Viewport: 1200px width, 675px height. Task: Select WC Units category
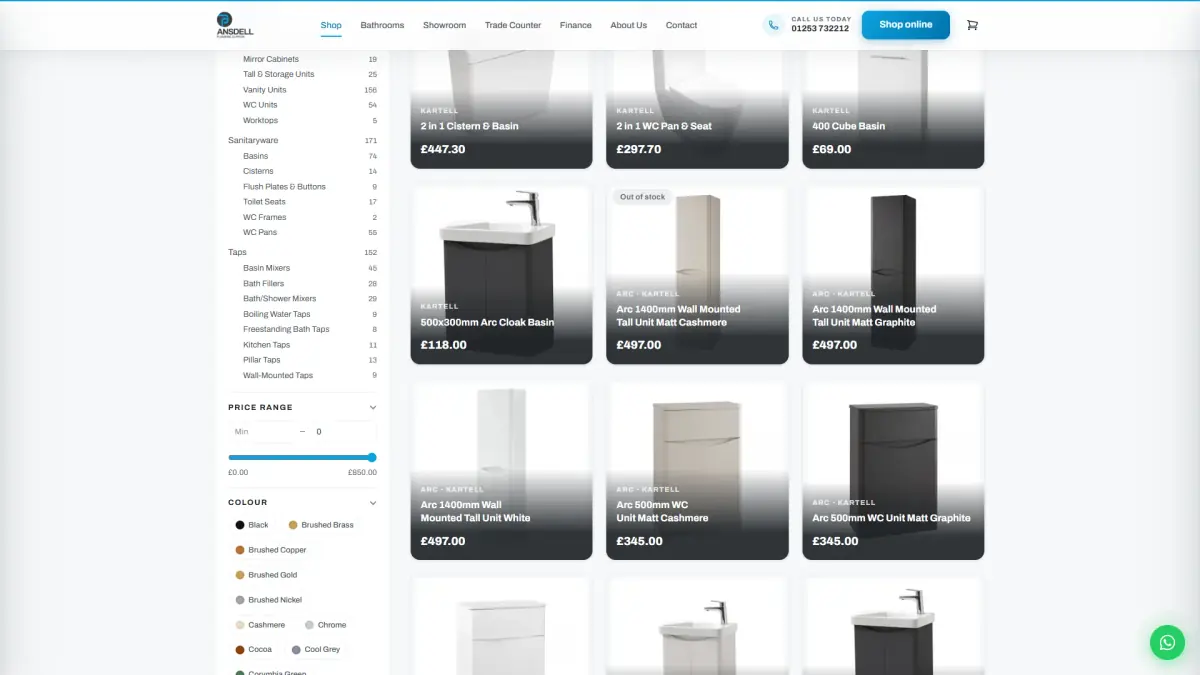point(260,105)
